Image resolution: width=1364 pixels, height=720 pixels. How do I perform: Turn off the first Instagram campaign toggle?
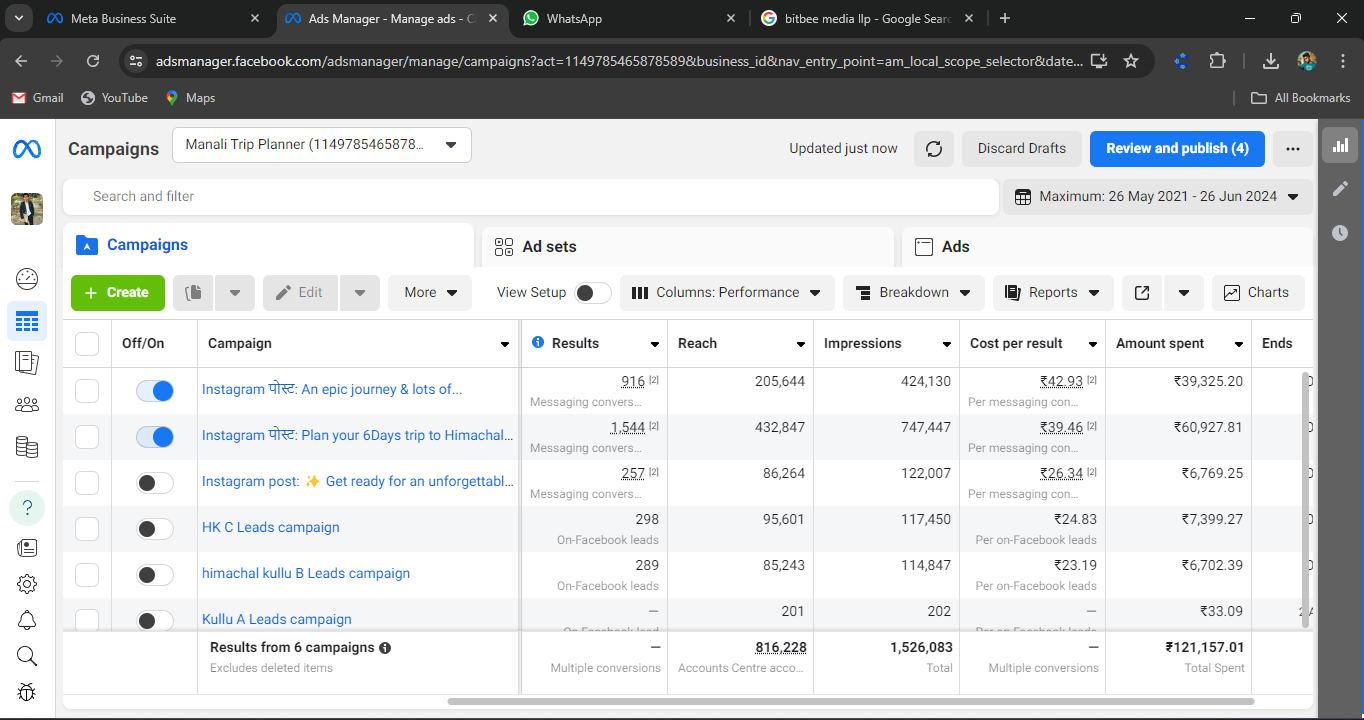[155, 391]
